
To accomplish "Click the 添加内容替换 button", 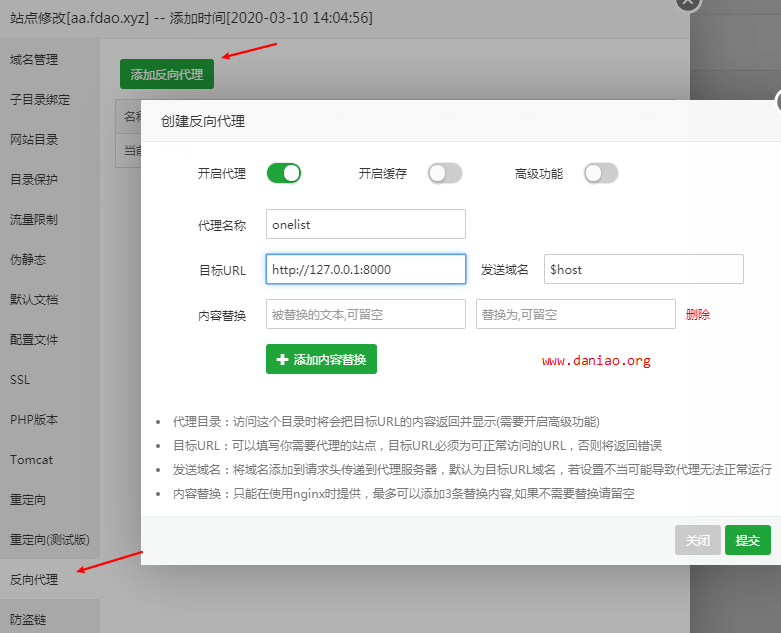I will pyautogui.click(x=321, y=359).
